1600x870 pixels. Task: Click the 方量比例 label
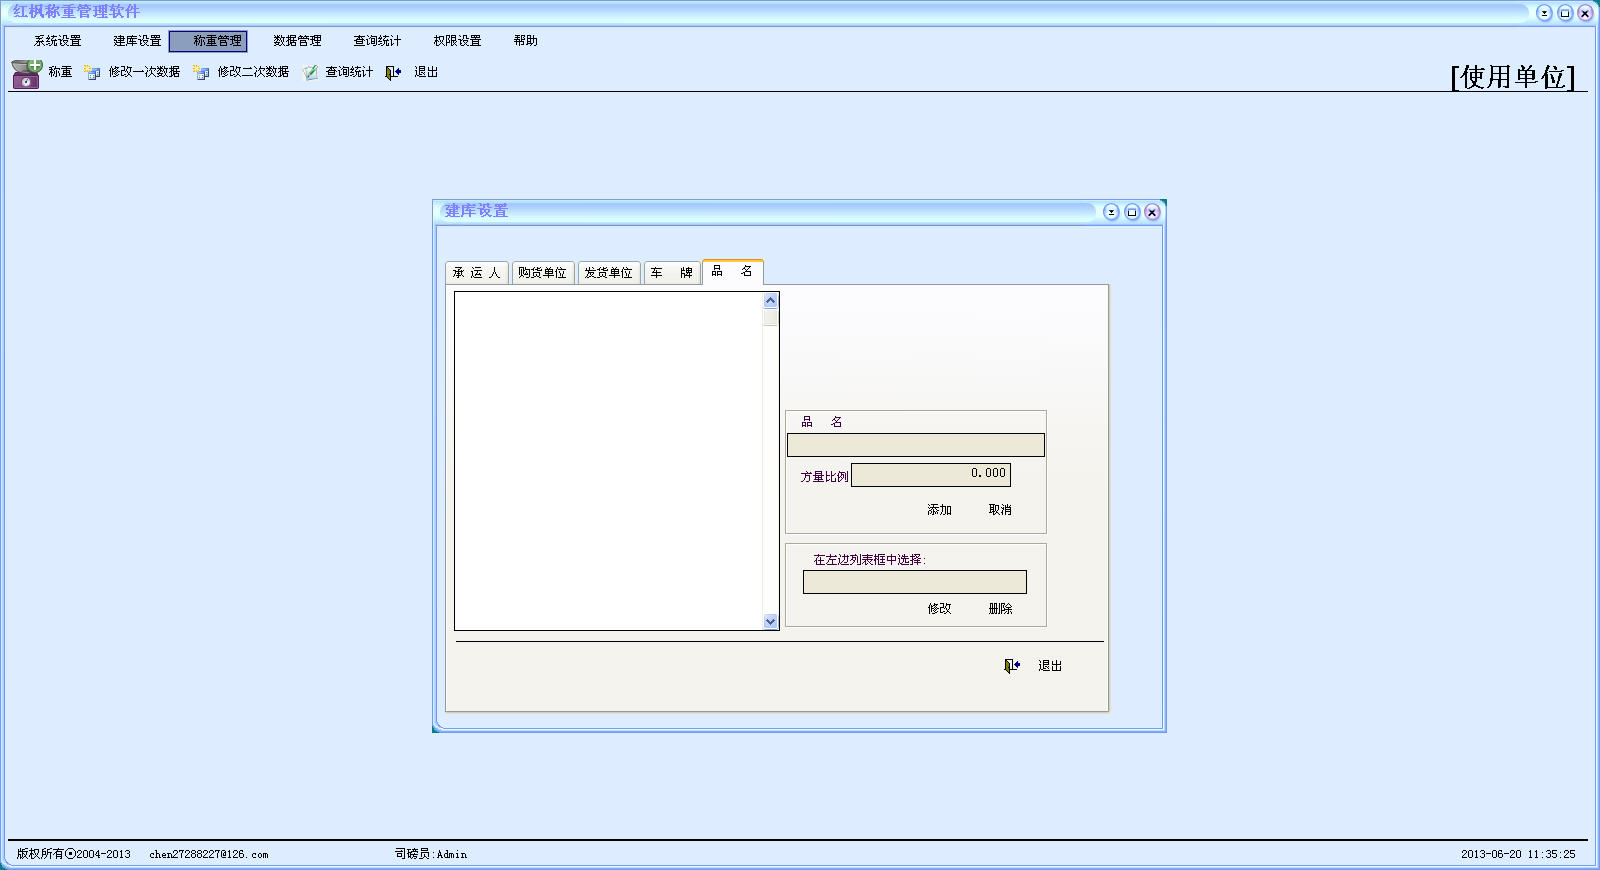[x=824, y=477]
